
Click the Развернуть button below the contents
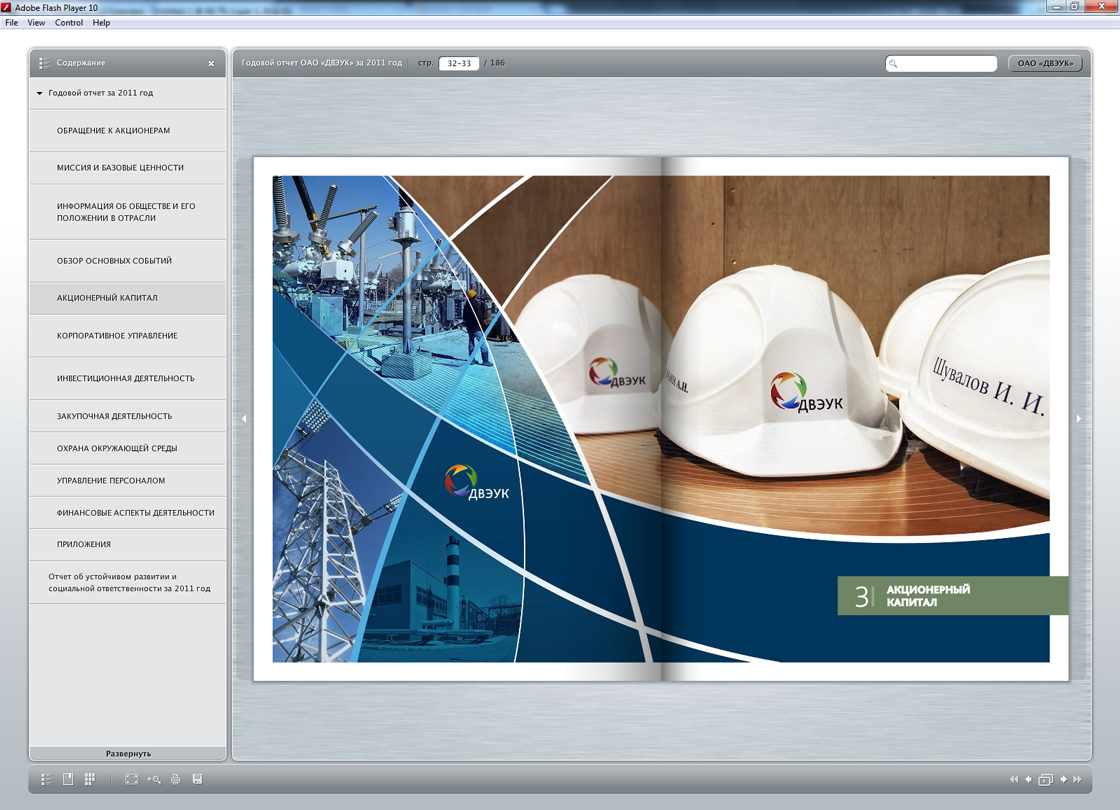point(128,754)
